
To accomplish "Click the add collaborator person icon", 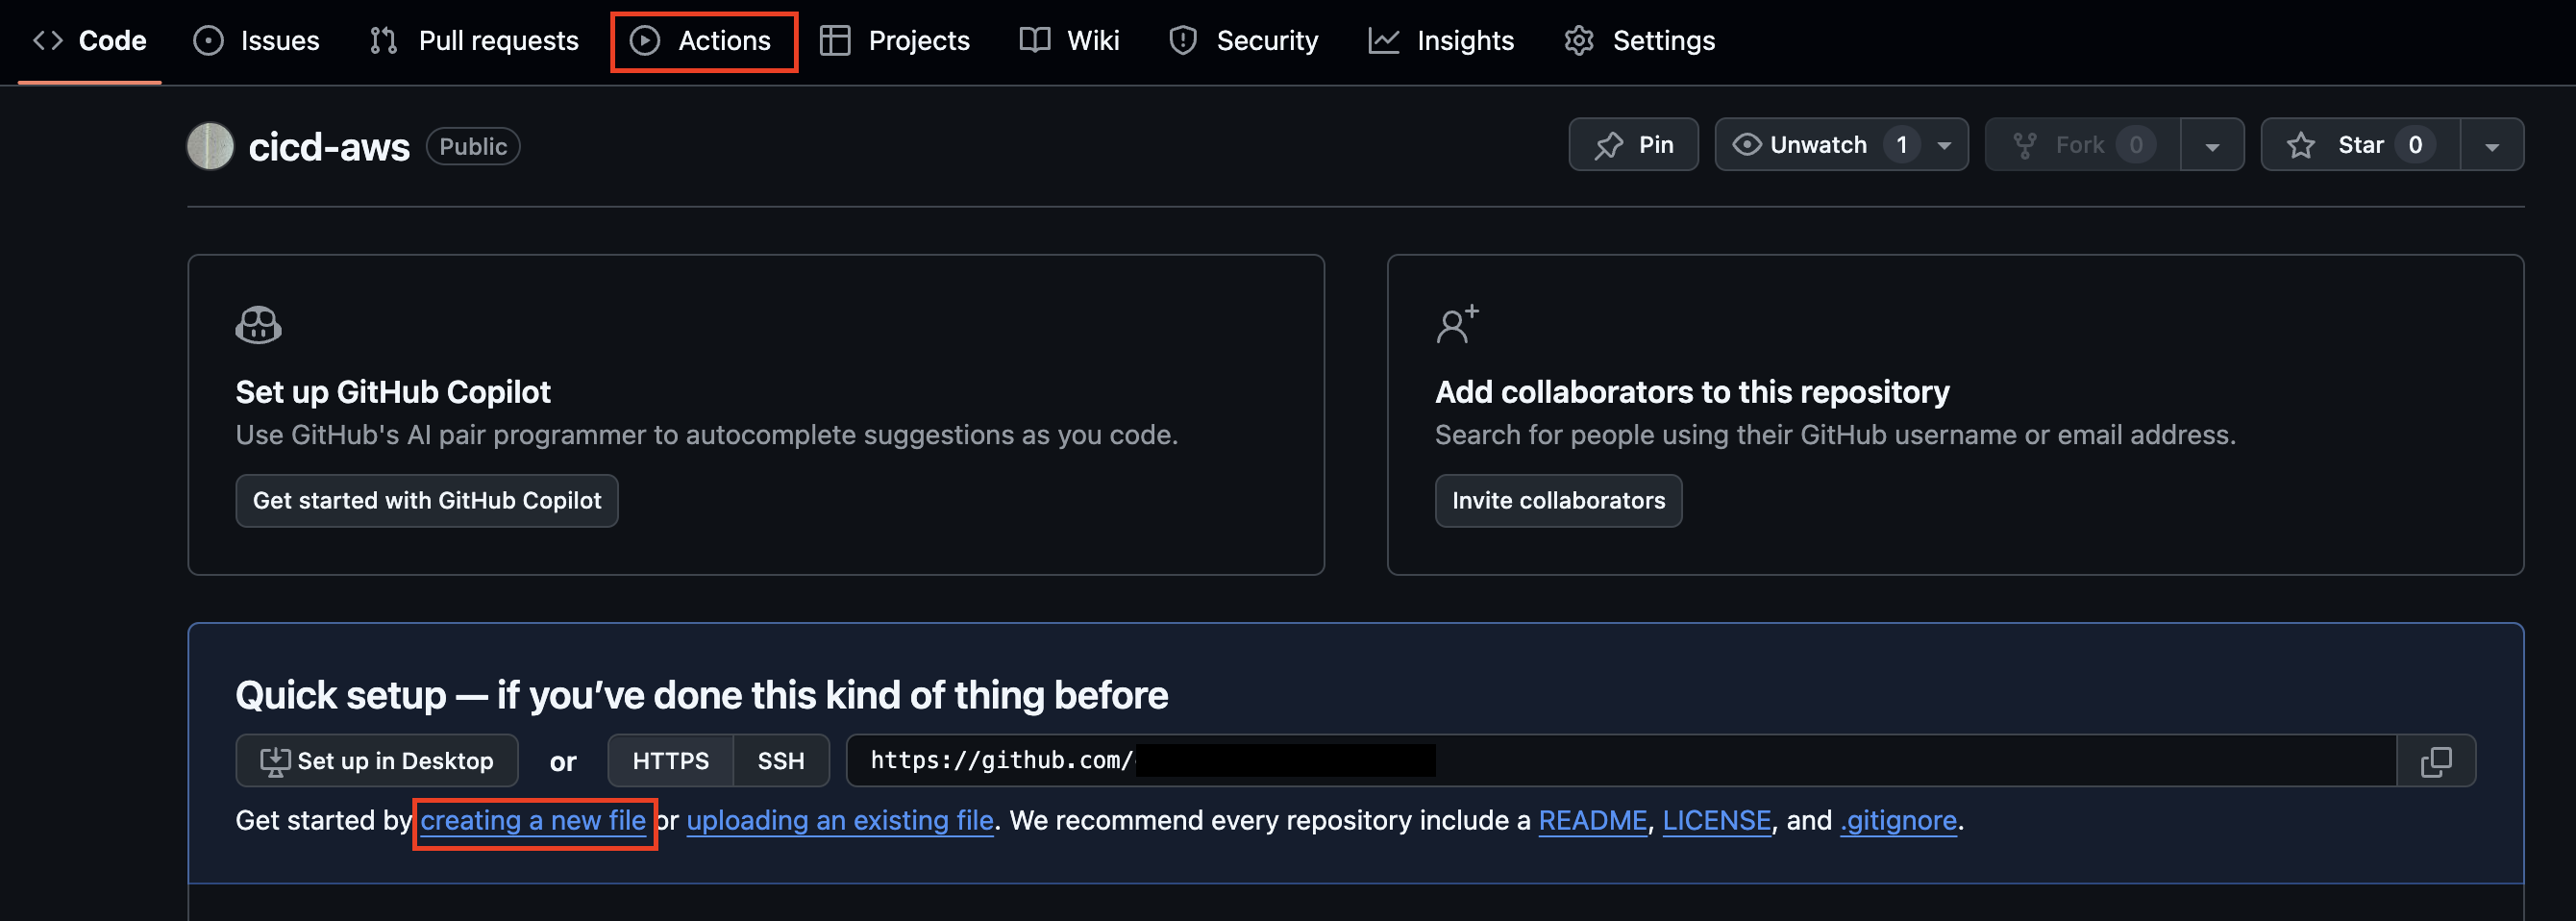I will pyautogui.click(x=1457, y=324).
